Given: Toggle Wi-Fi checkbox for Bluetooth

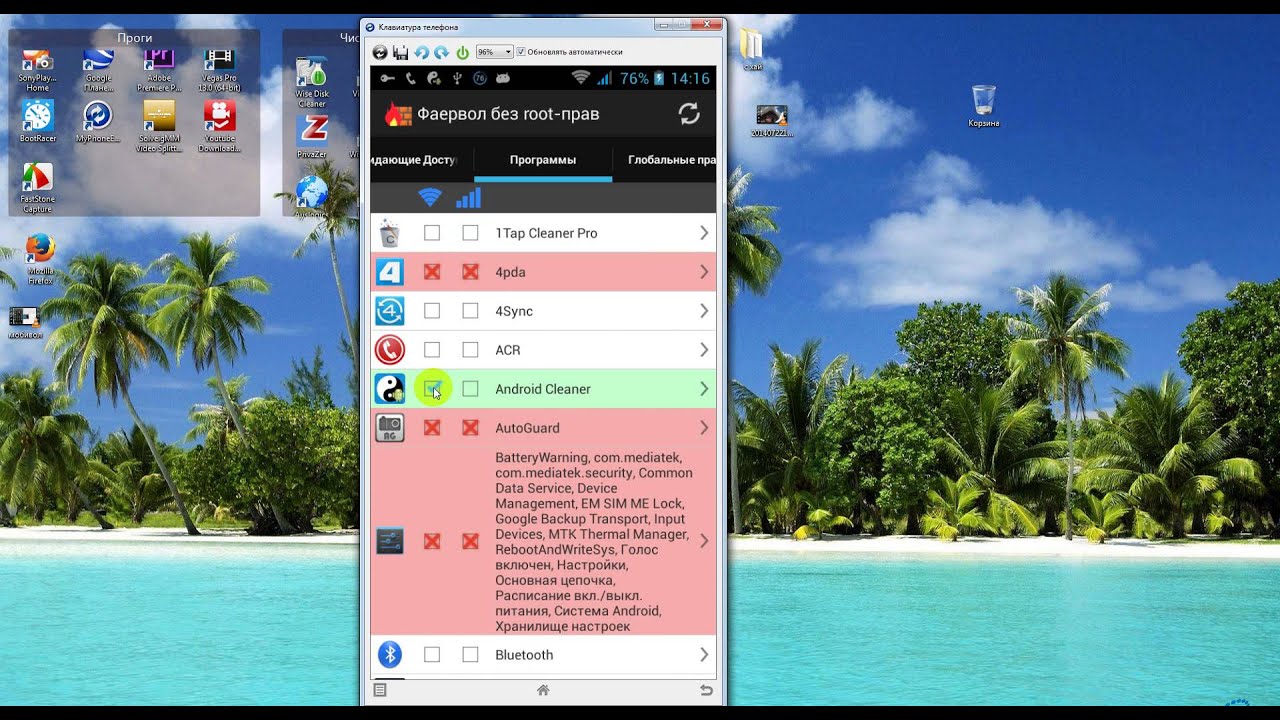Looking at the screenshot, I should (x=432, y=655).
